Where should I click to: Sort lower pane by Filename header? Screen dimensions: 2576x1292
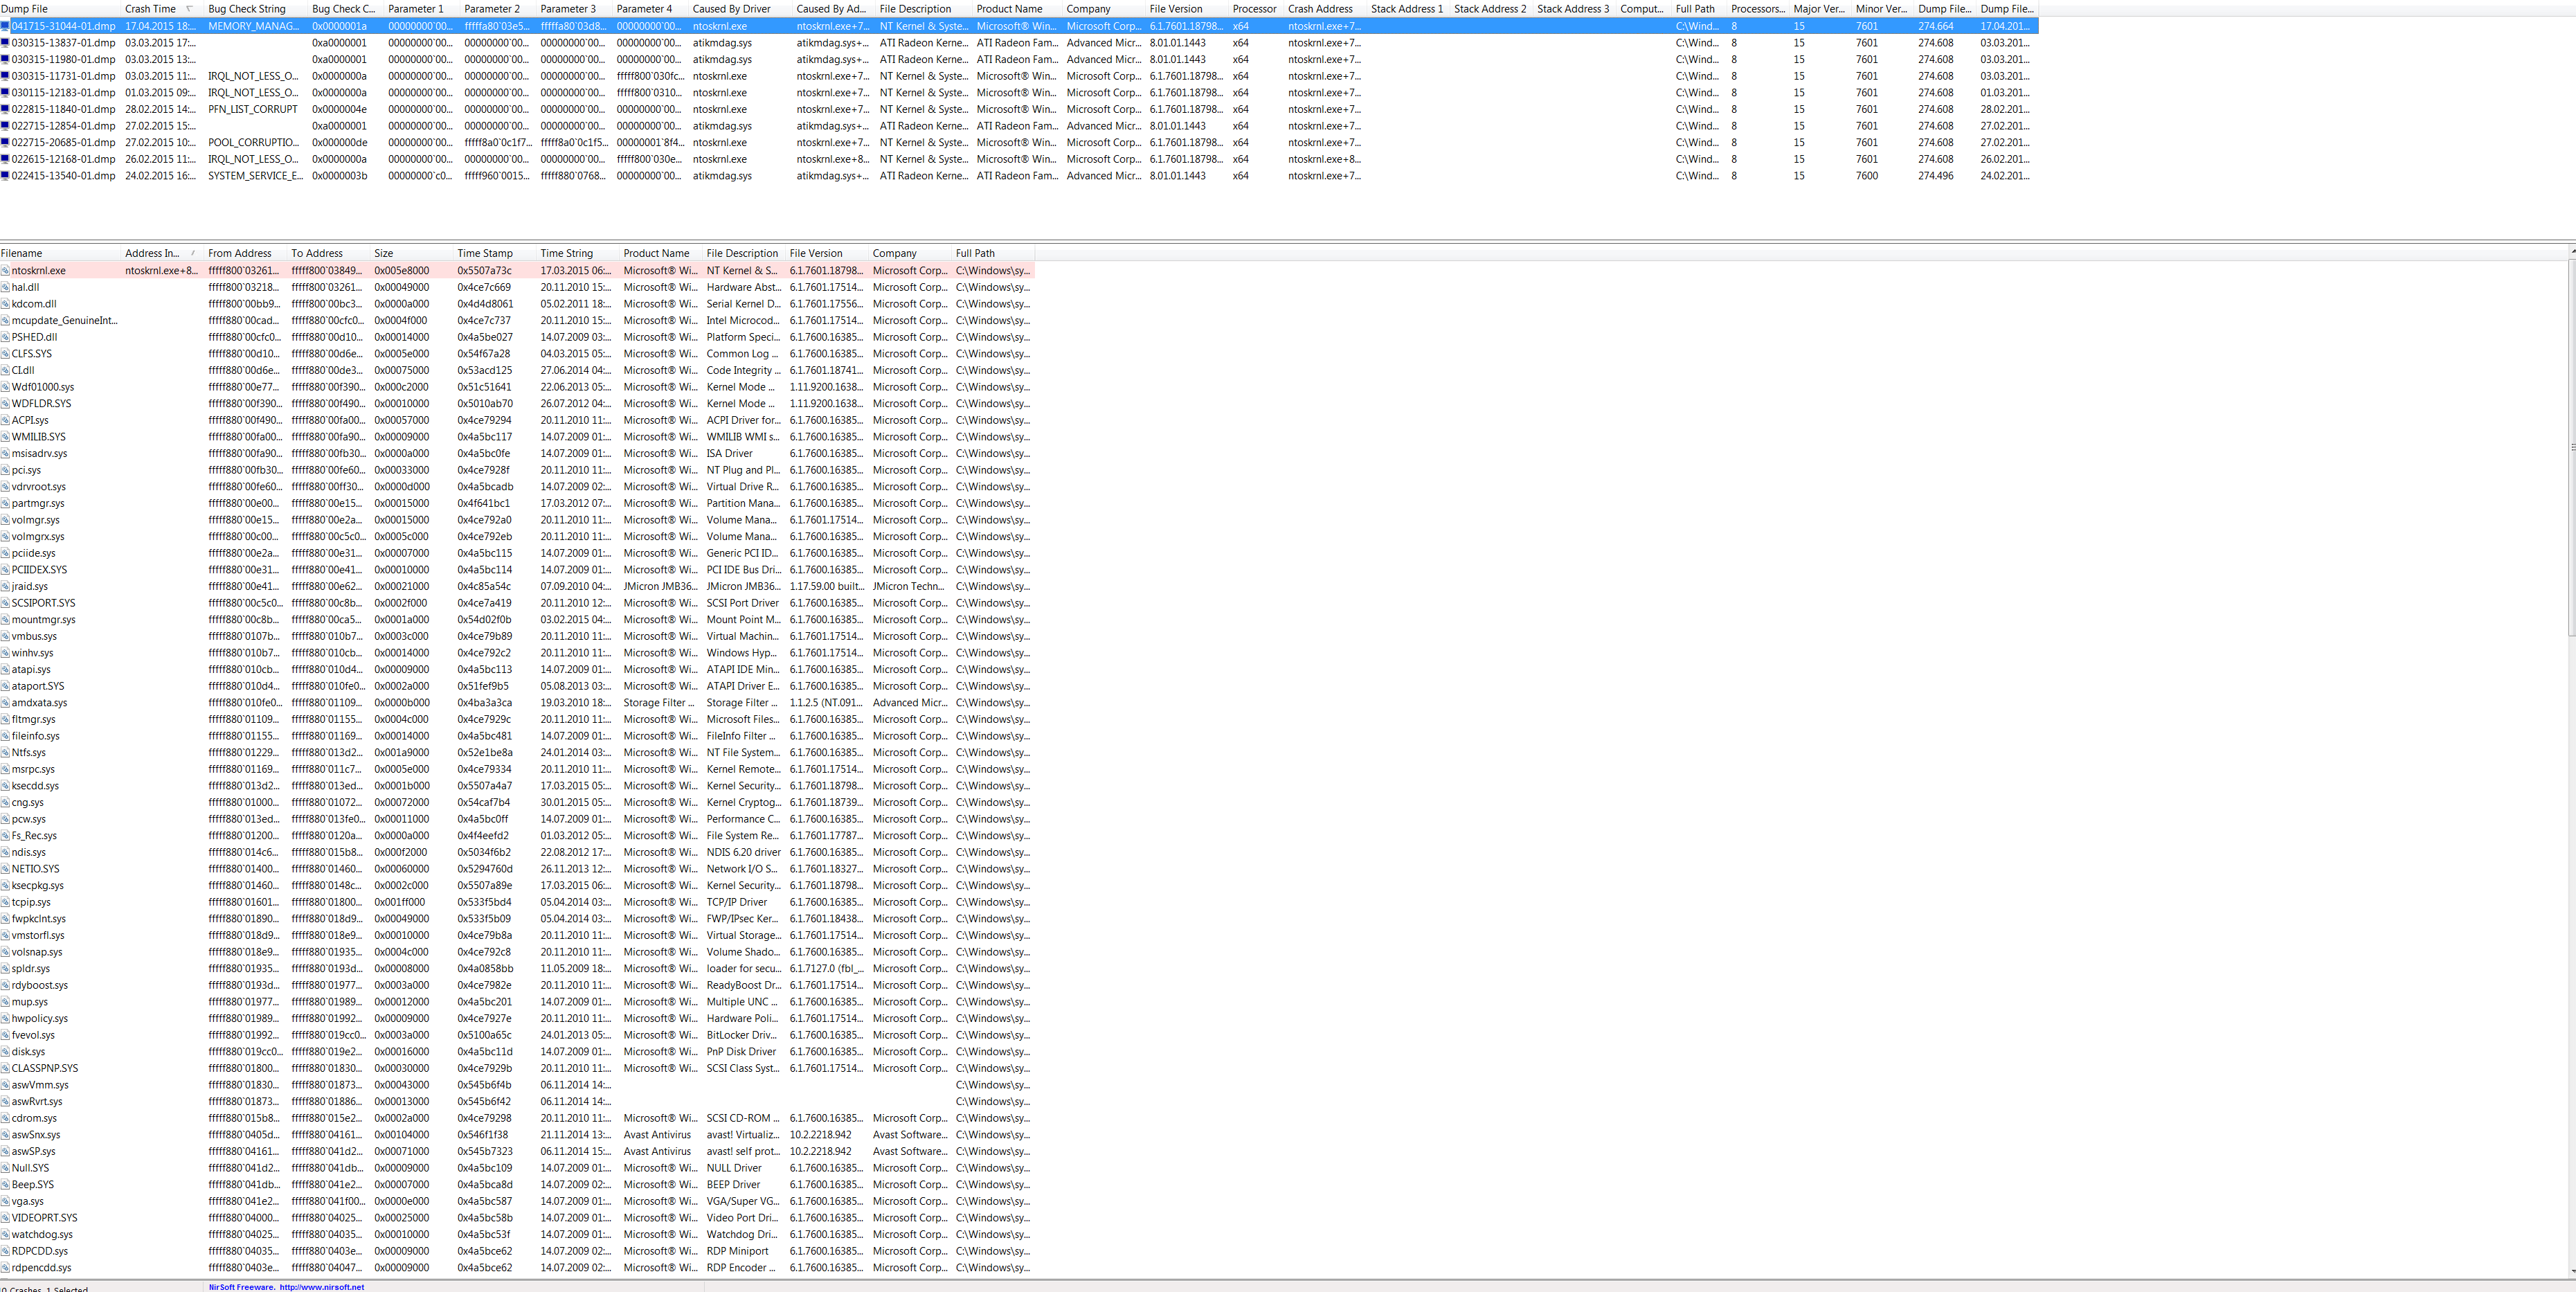tap(22, 253)
